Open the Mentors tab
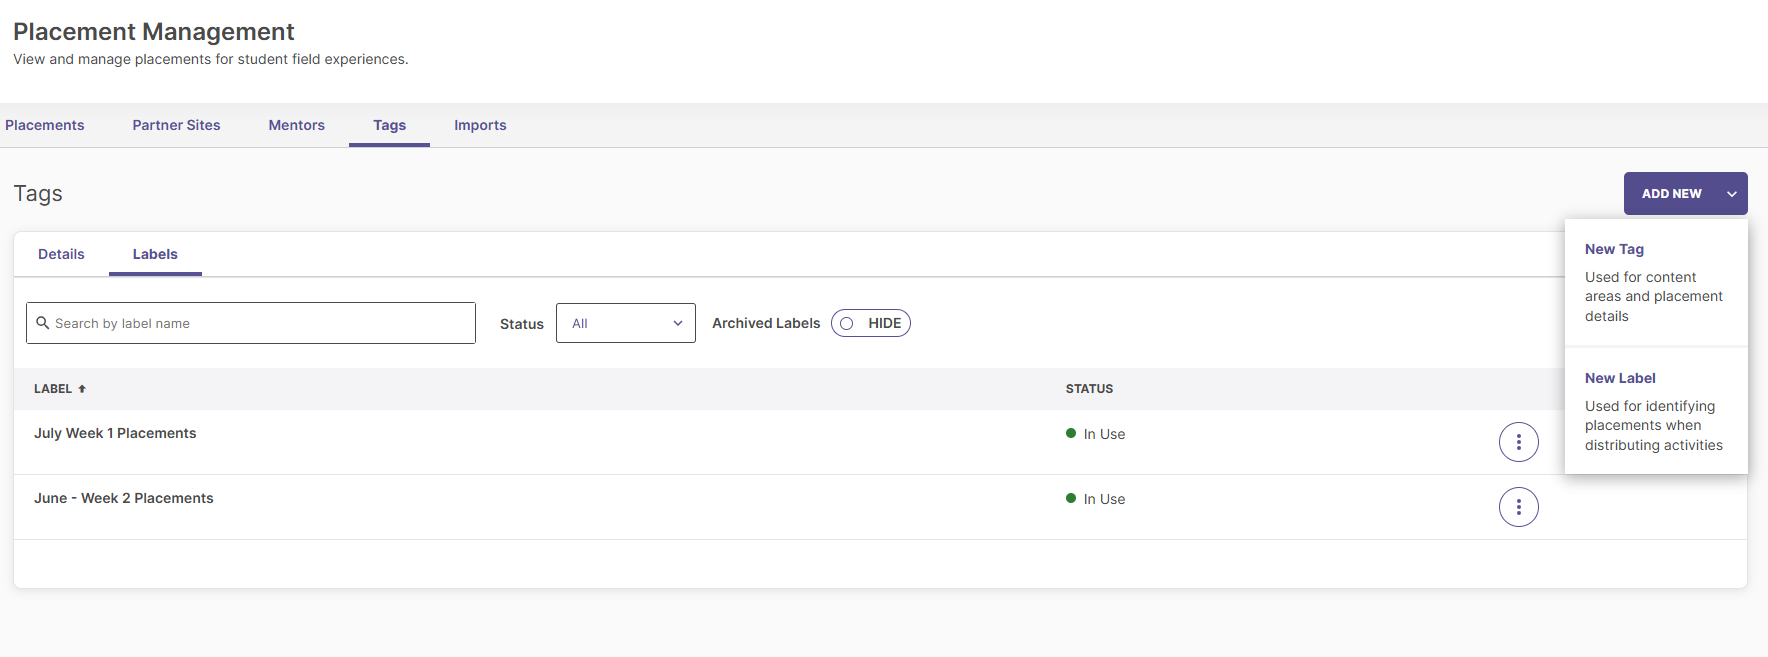 point(296,125)
